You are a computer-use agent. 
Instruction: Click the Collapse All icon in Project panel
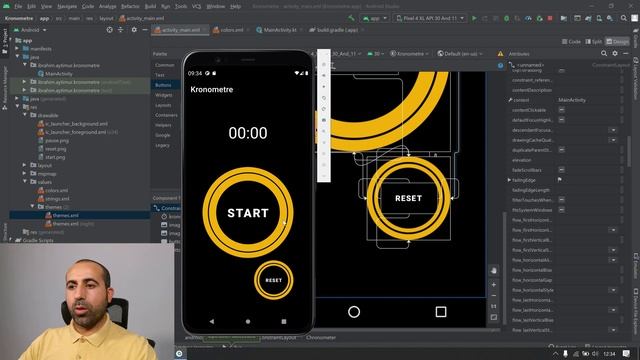pyautogui.click(x=121, y=30)
